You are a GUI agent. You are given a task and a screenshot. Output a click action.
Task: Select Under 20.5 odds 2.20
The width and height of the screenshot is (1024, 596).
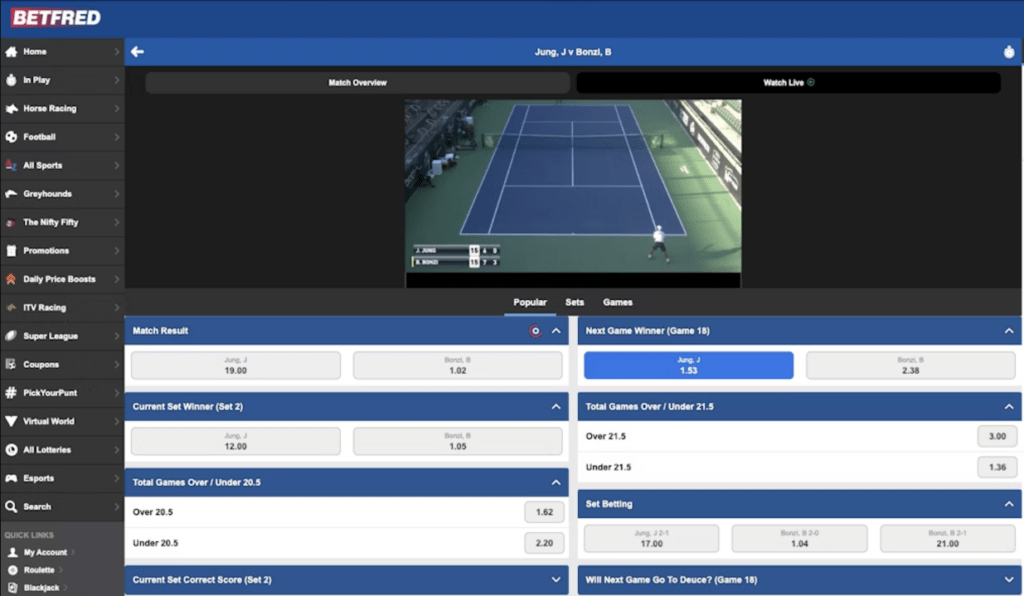pos(544,543)
